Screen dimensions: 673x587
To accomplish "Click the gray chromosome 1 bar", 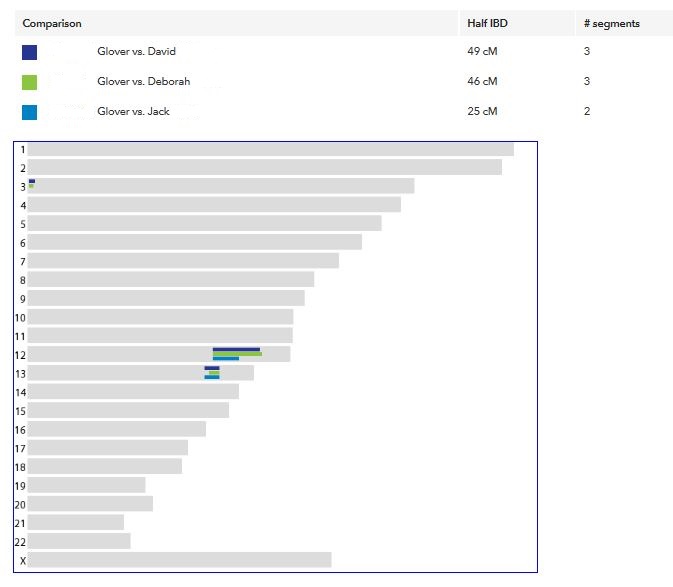I will [x=270, y=149].
